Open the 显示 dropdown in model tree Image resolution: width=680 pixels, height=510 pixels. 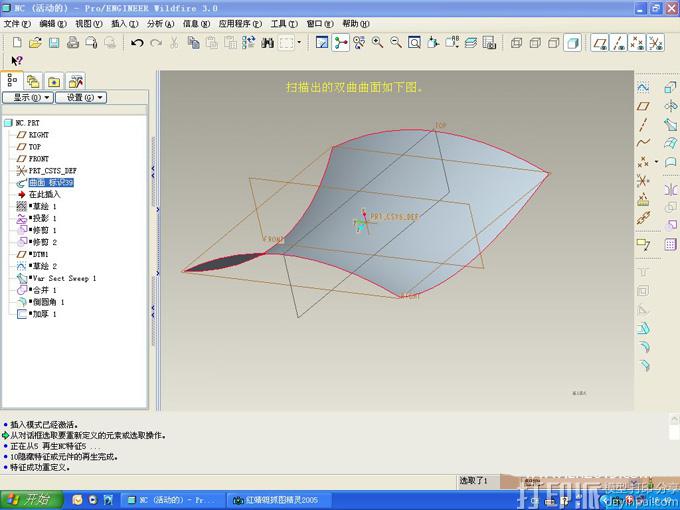(28, 97)
